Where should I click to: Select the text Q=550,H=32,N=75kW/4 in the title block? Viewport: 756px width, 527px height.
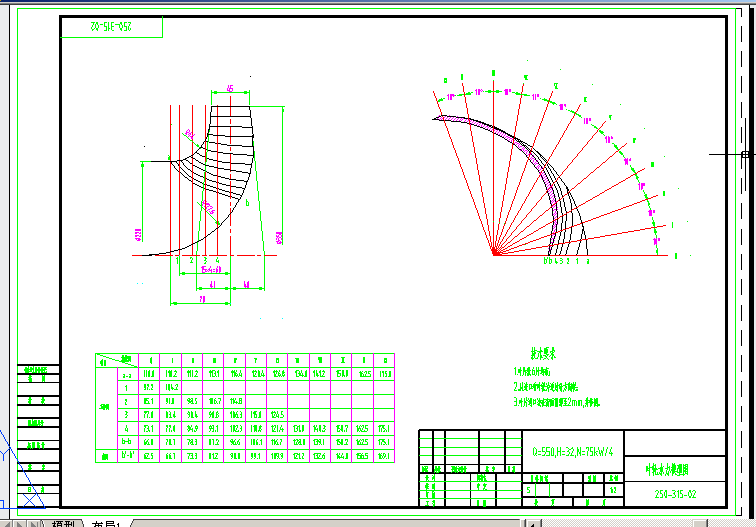pos(573,452)
